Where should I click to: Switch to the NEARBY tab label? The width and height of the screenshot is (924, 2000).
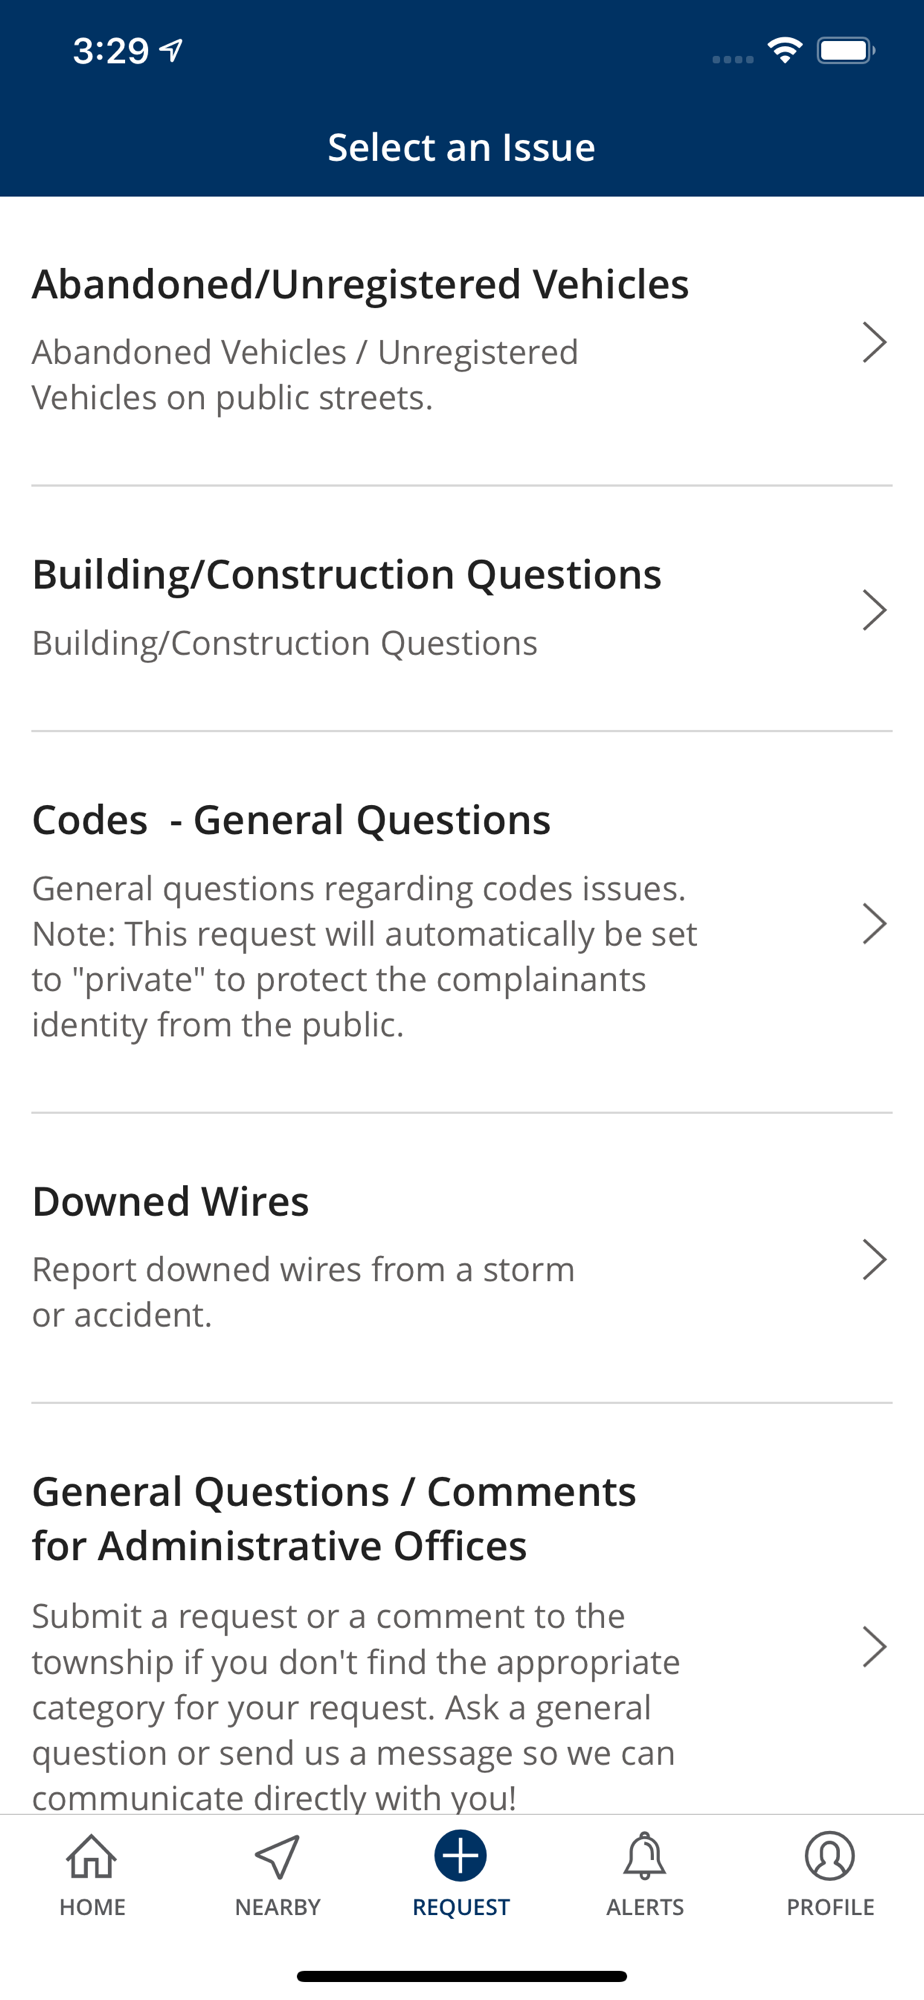click(x=277, y=1907)
